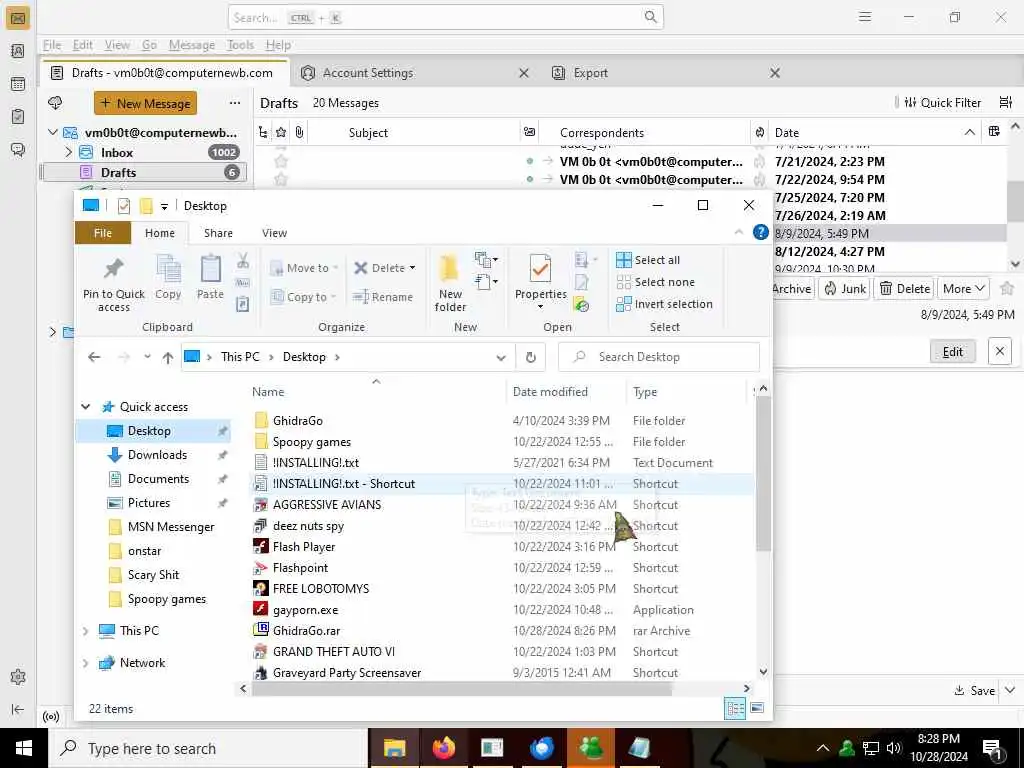This screenshot has height=768, width=1024.
Task: Open Thunderbird Chat sidebar icon
Action: (x=18, y=150)
